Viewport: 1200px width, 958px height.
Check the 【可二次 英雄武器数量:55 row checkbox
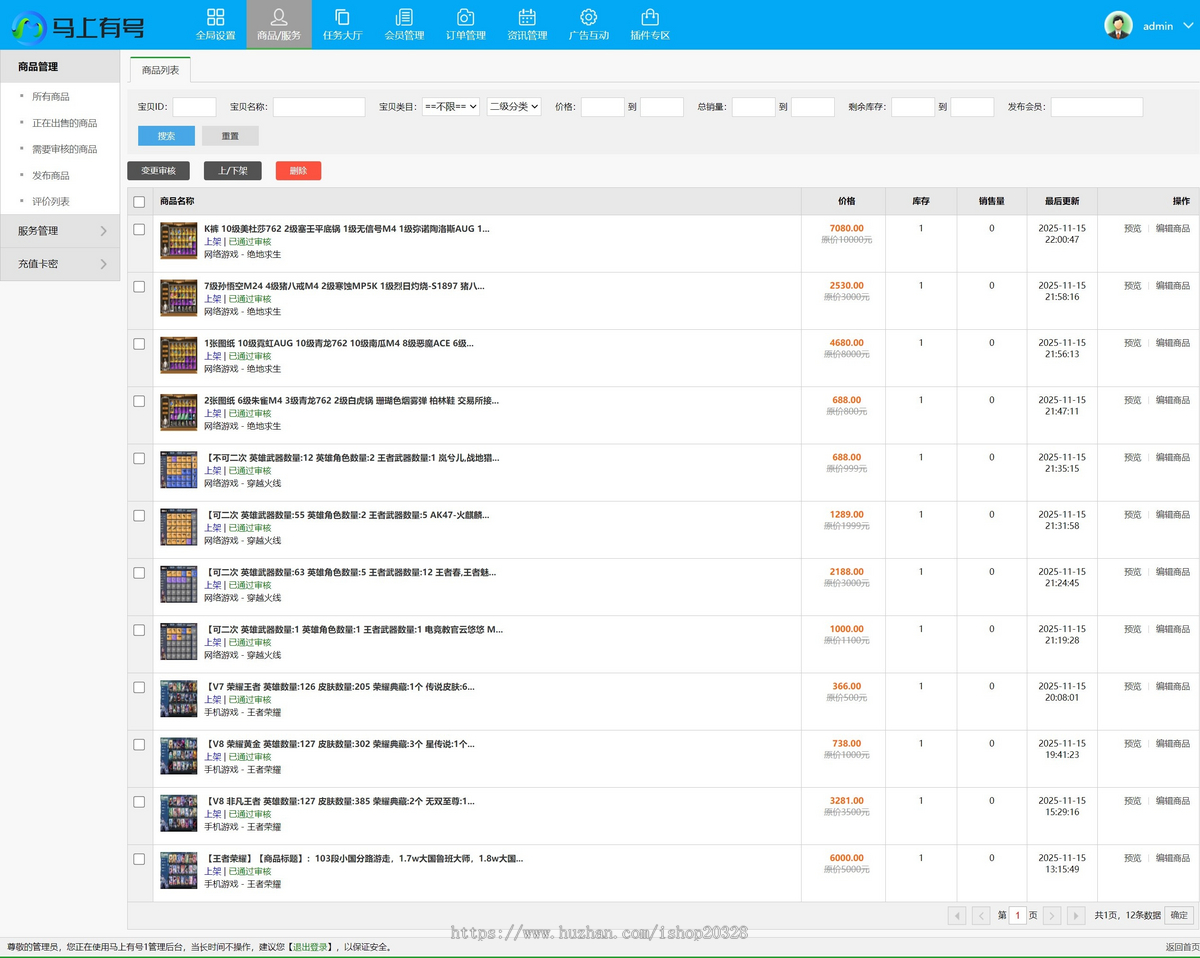(x=139, y=515)
